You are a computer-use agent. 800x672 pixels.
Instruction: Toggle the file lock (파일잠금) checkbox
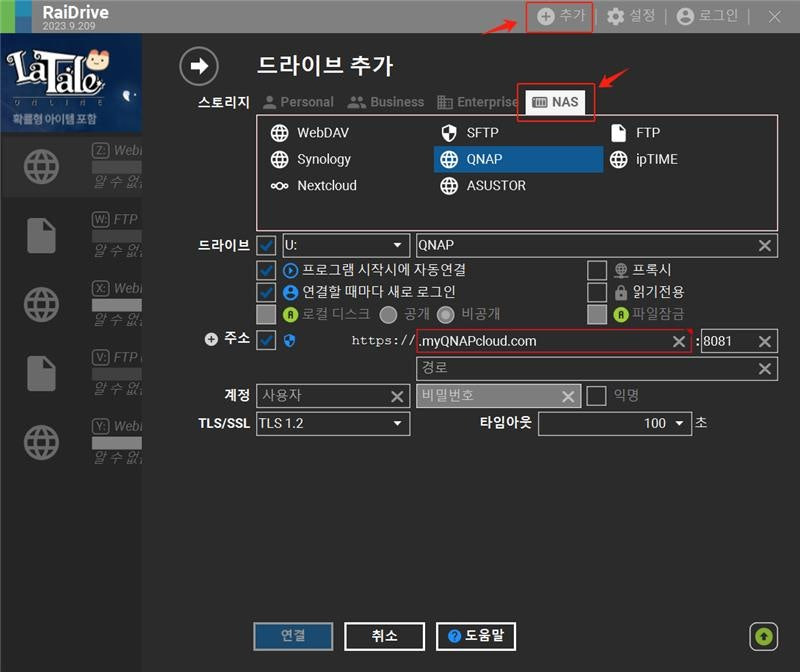pos(597,314)
